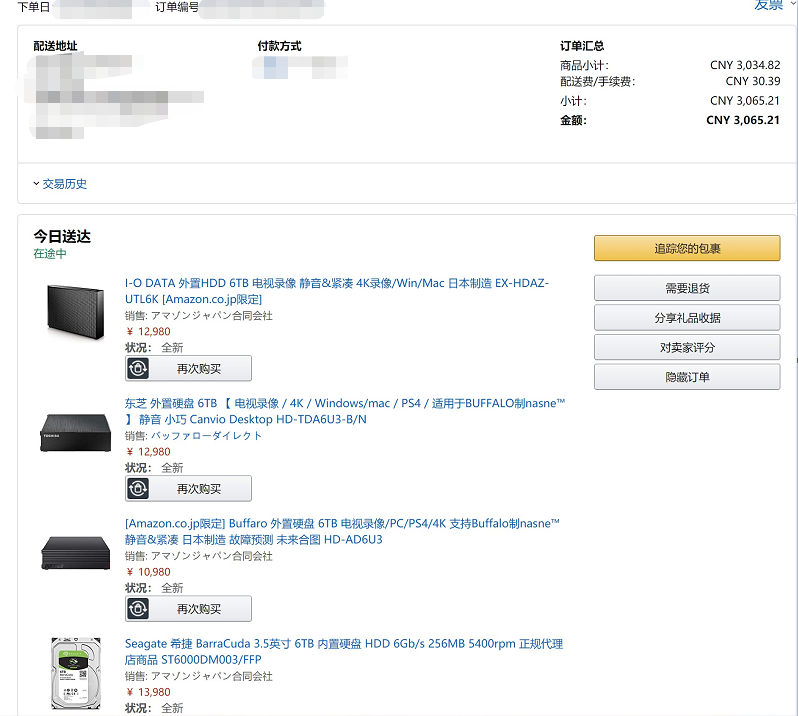Click the 需要退货 return items button
The image size is (798, 716).
(x=687, y=288)
